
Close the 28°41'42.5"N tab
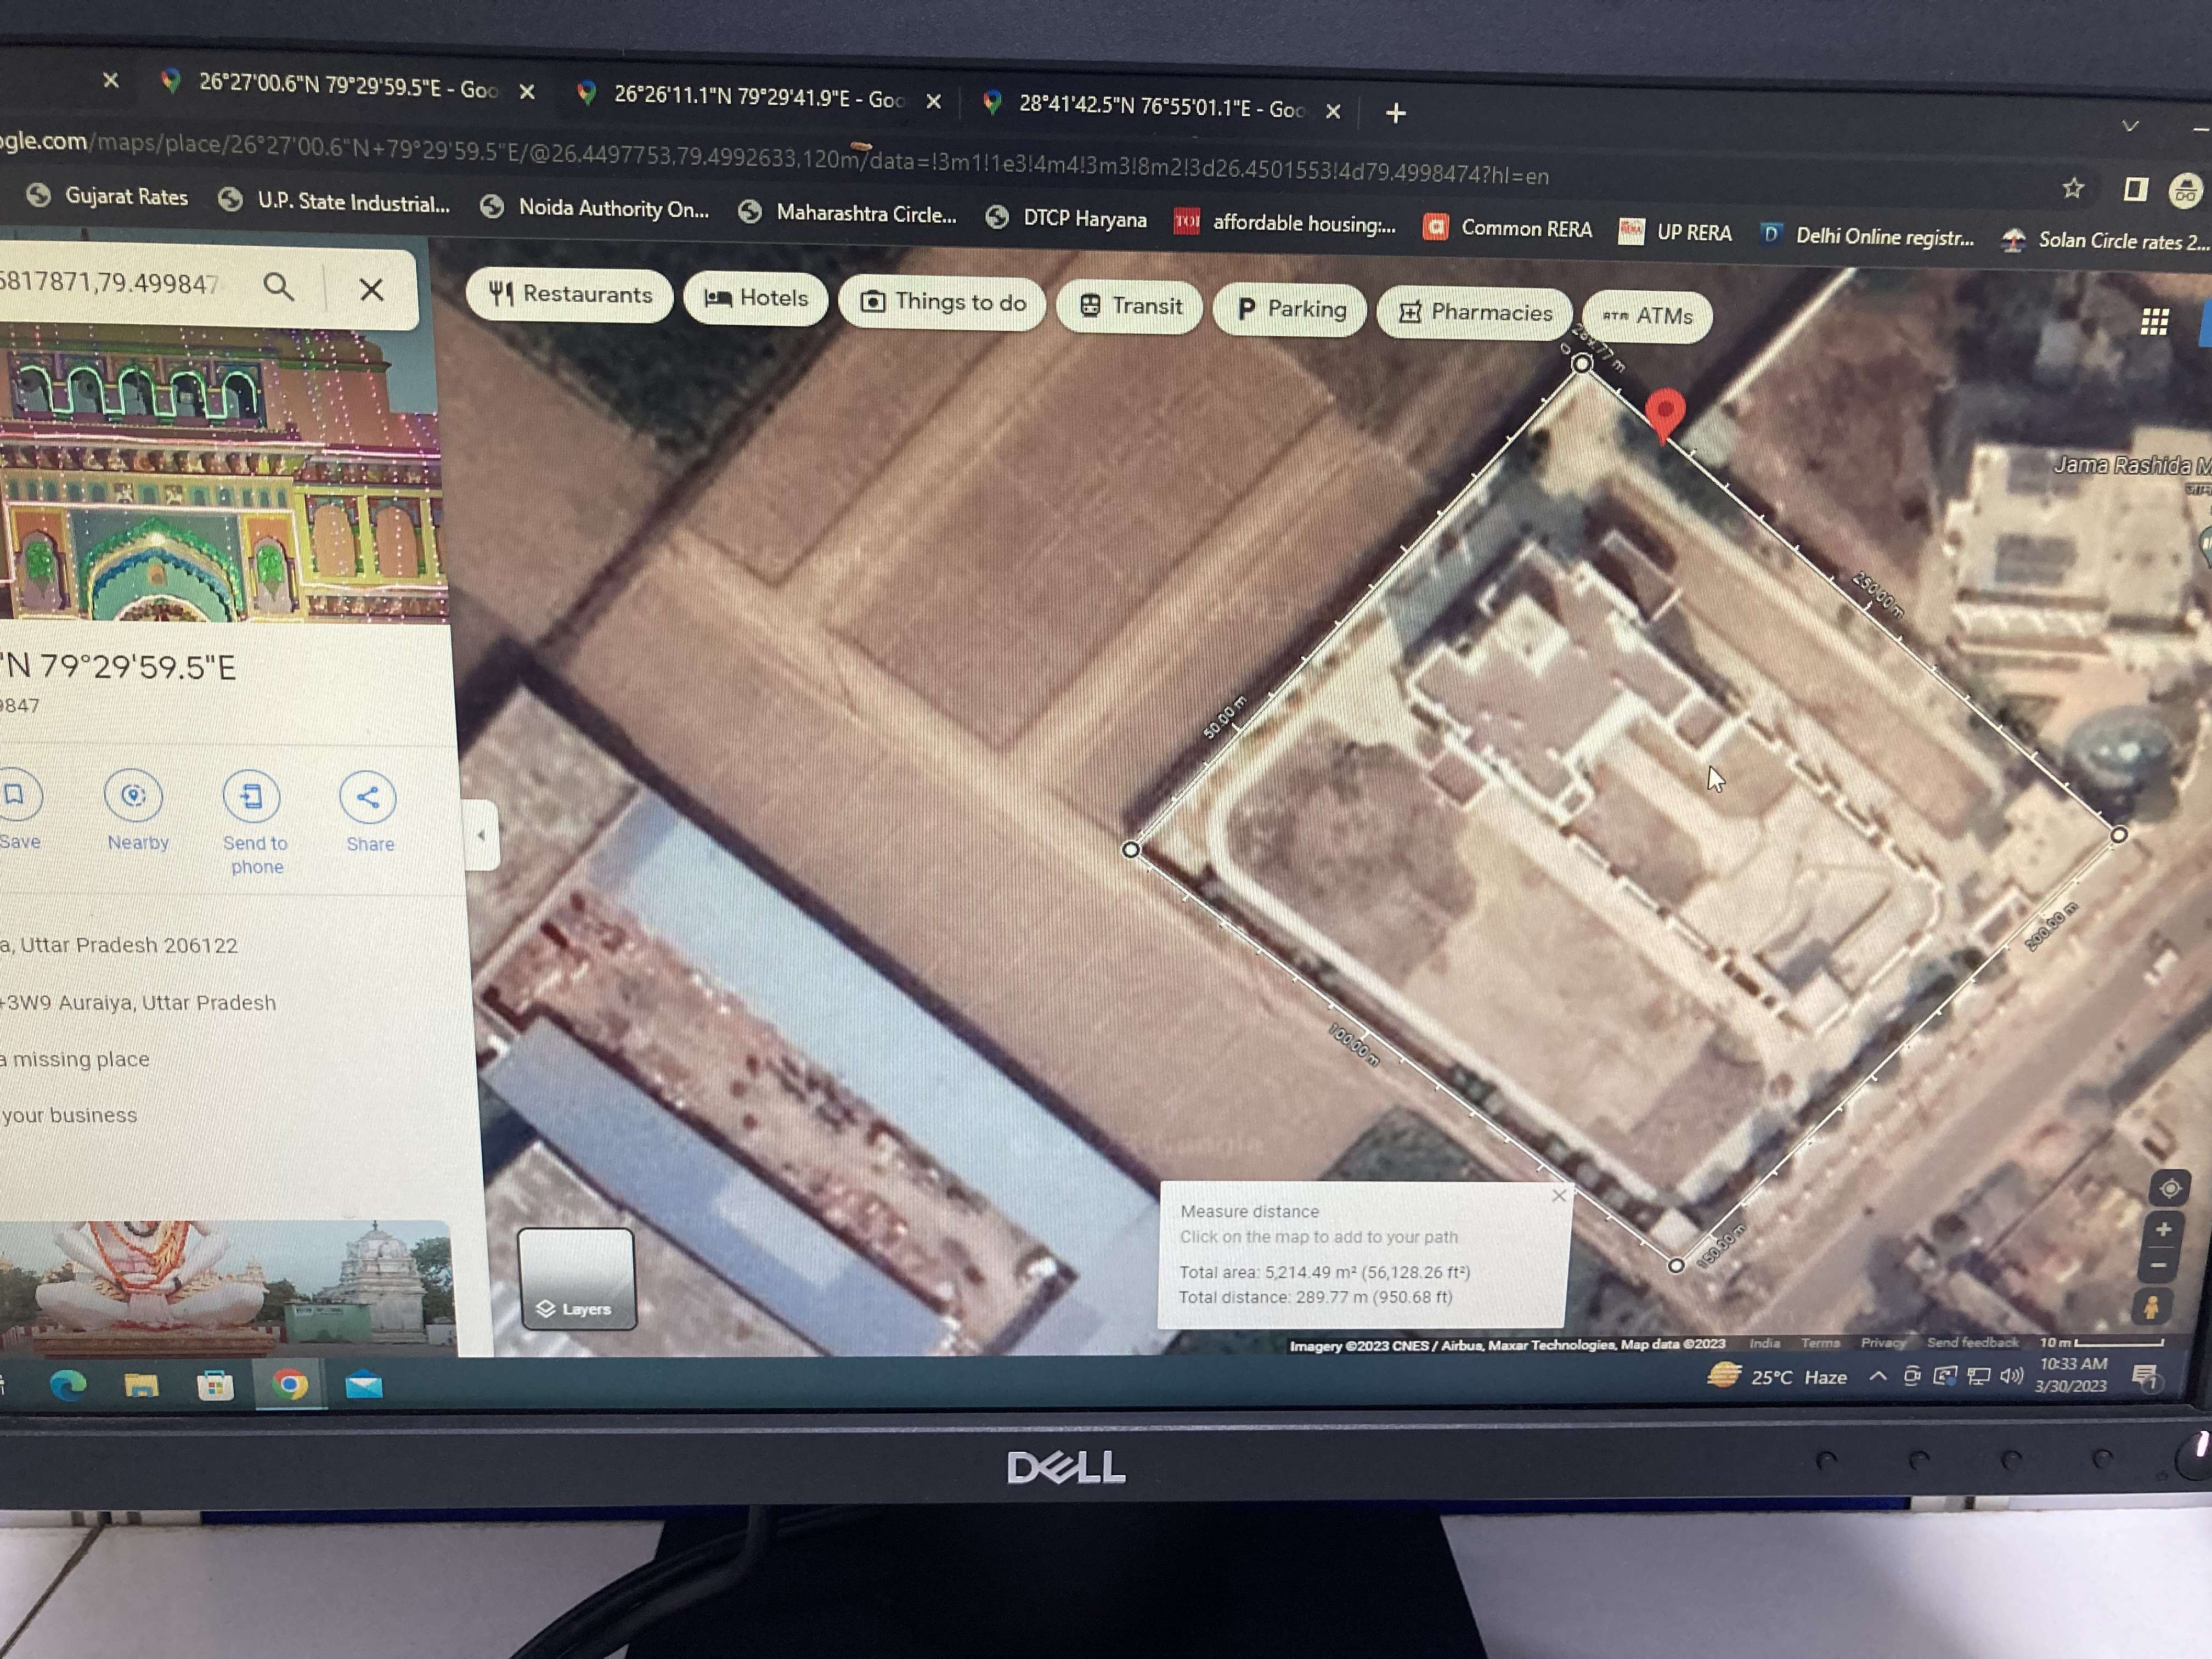(x=1333, y=111)
